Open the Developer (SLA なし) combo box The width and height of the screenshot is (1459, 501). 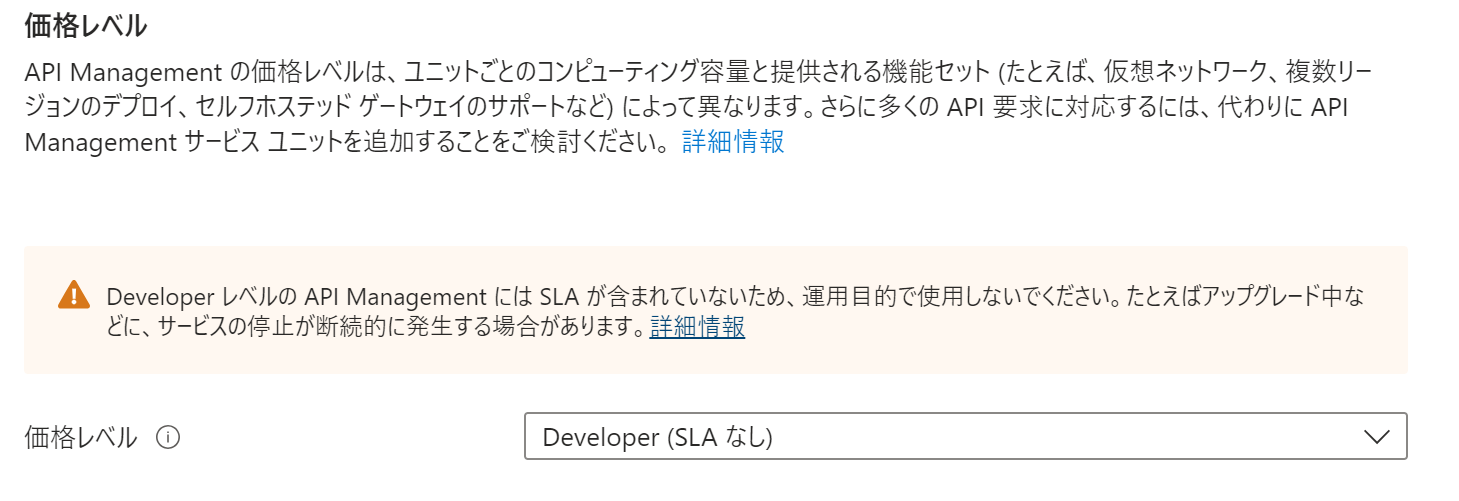tap(964, 437)
